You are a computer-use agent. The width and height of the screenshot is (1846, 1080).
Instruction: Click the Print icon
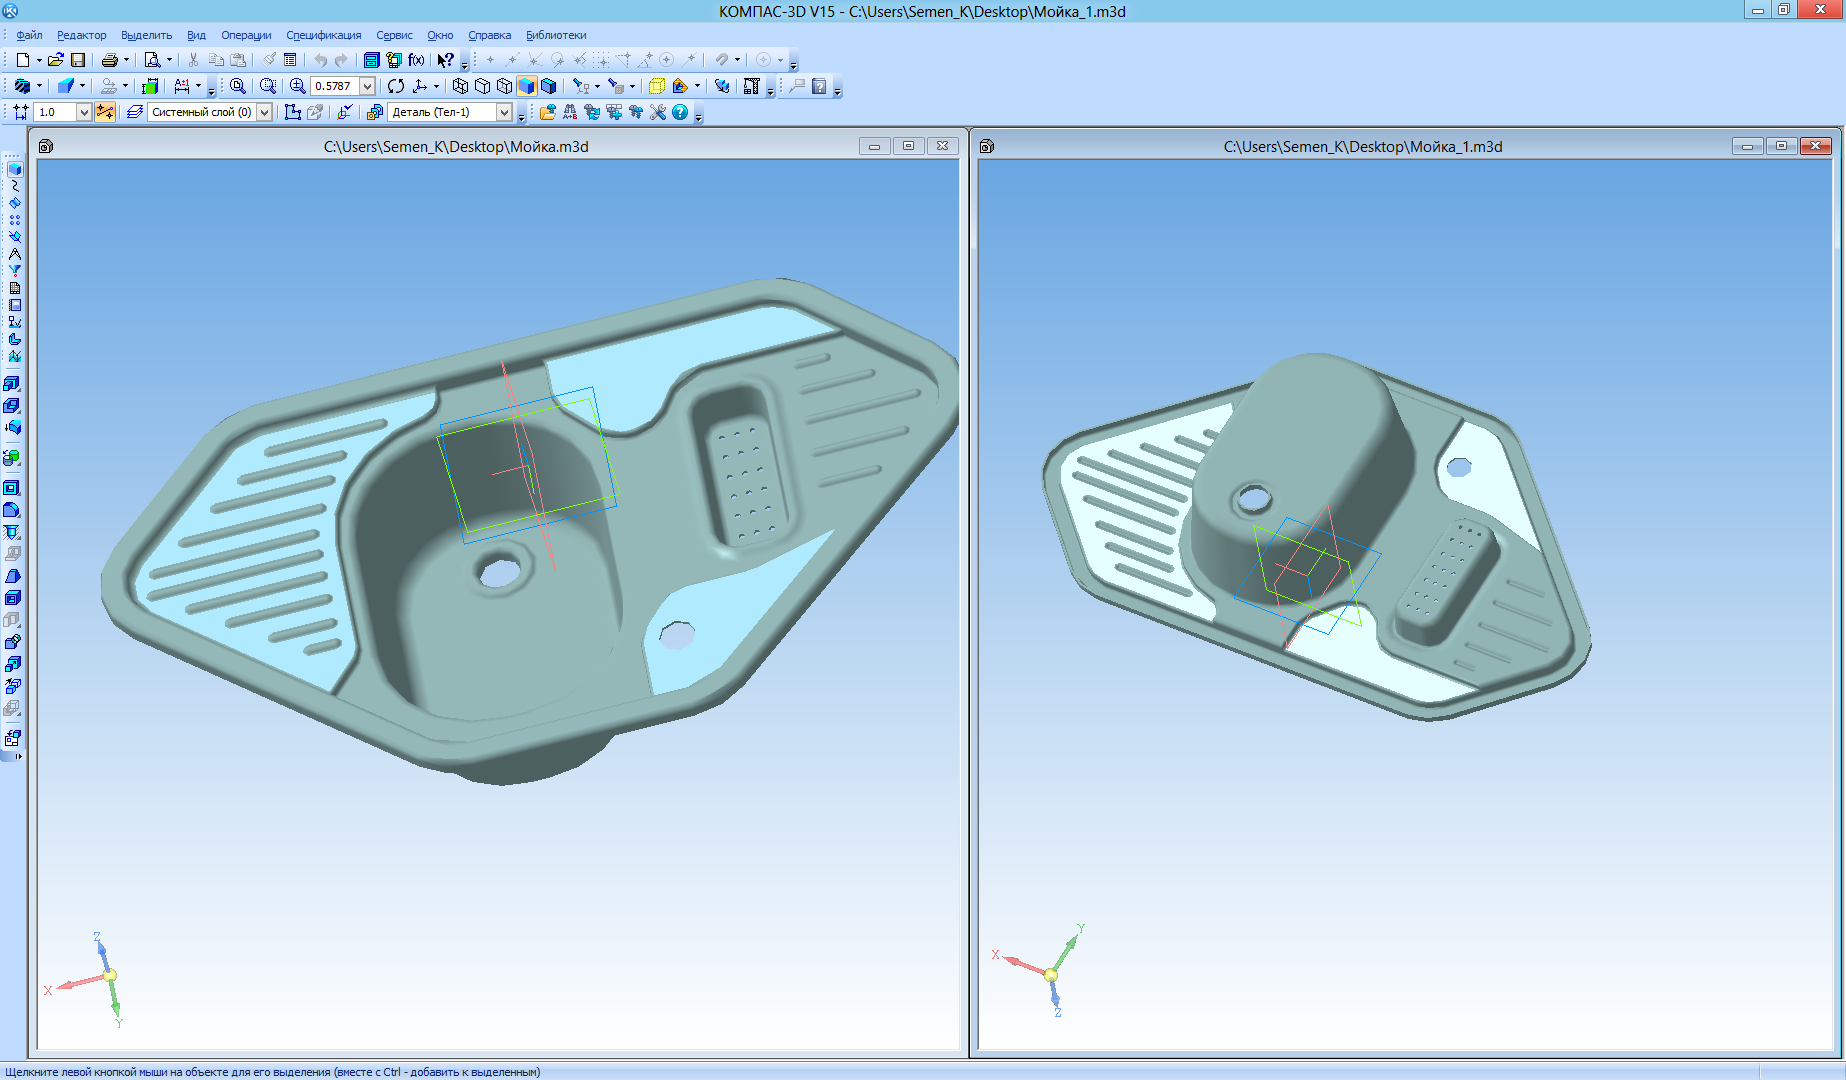click(x=109, y=60)
